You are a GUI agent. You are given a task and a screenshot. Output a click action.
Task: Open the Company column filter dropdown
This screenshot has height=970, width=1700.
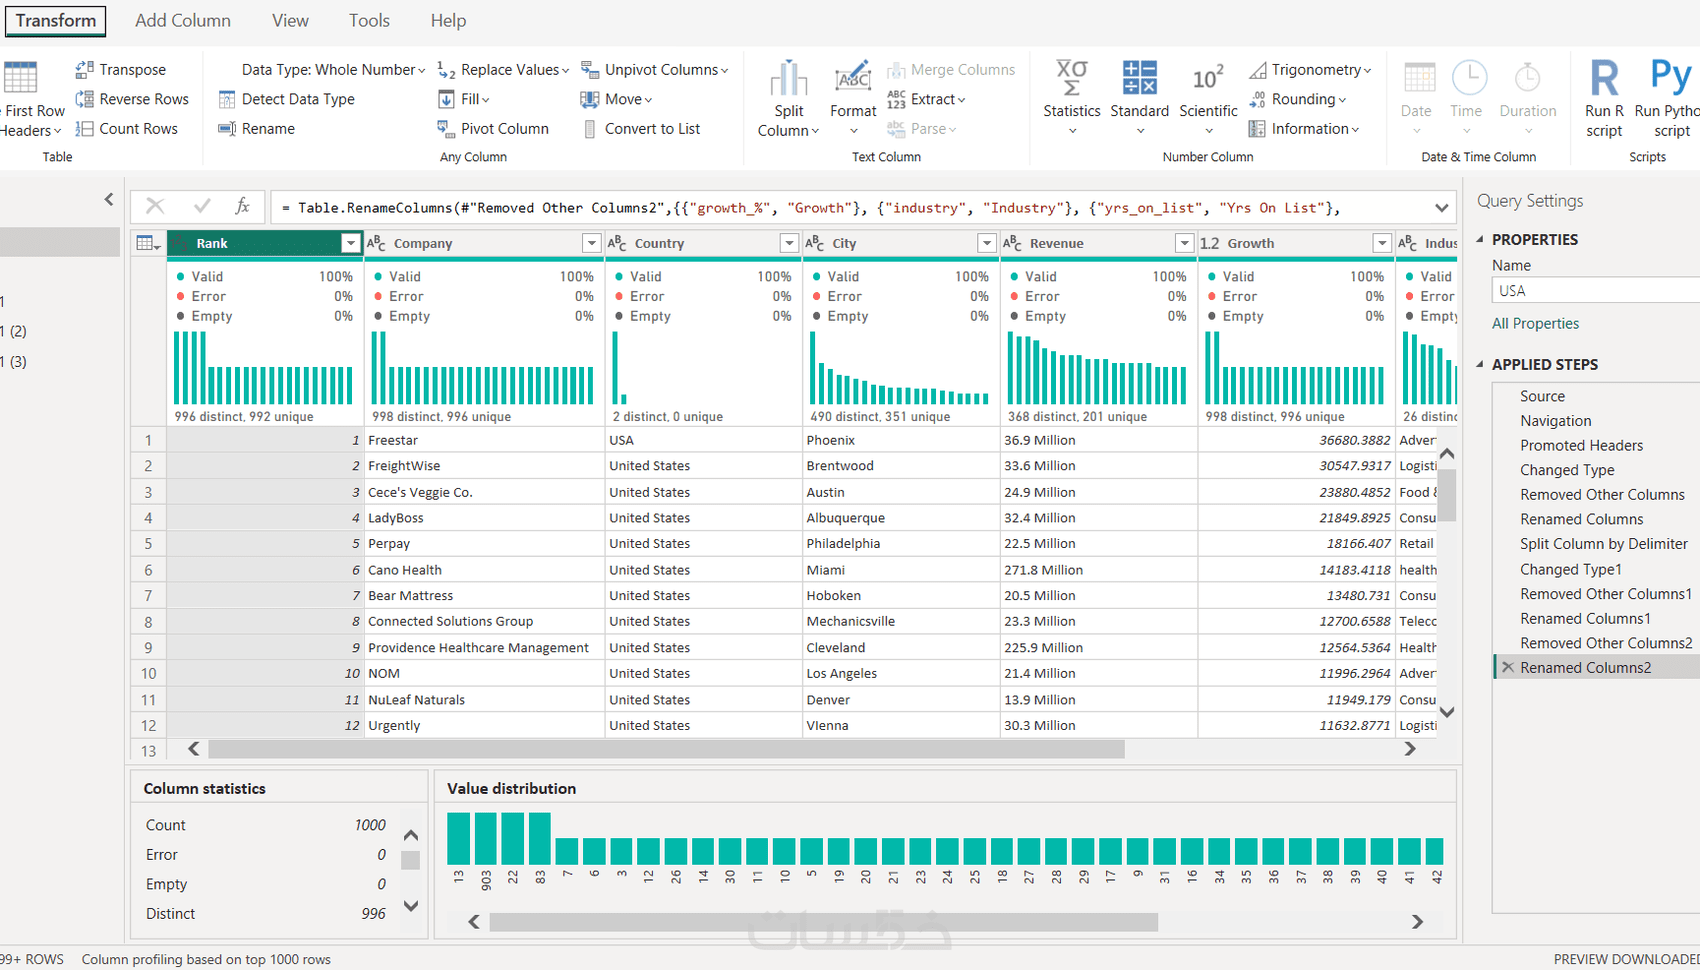pyautogui.click(x=591, y=243)
